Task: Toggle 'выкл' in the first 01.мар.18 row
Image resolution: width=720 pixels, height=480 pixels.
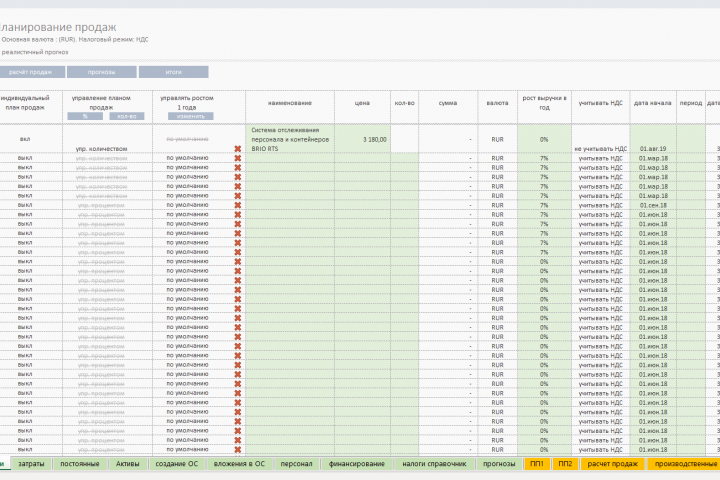Action: (25, 158)
